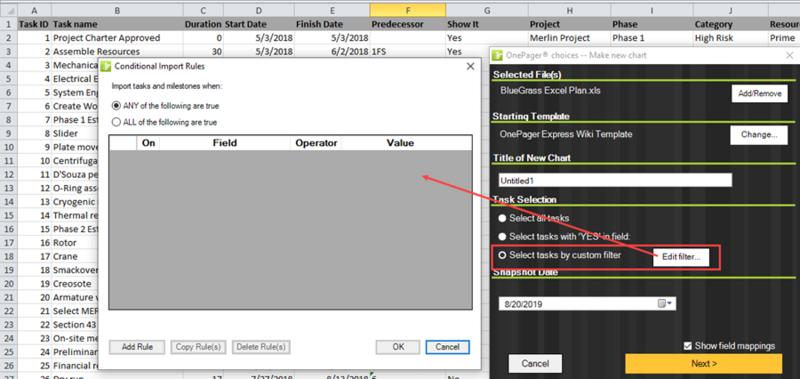Screen dimensions: 800x379
Task: Click the yellow Next > button
Action: (704, 364)
